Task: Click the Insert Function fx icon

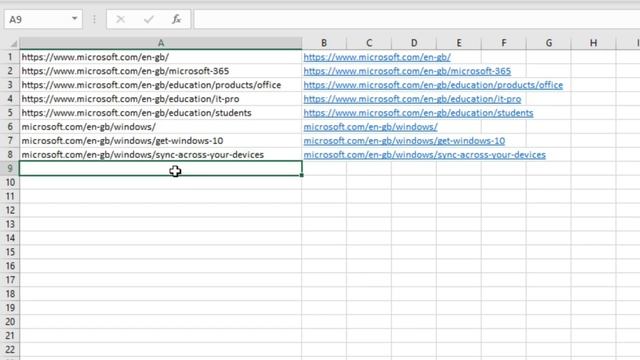Action: (176, 19)
